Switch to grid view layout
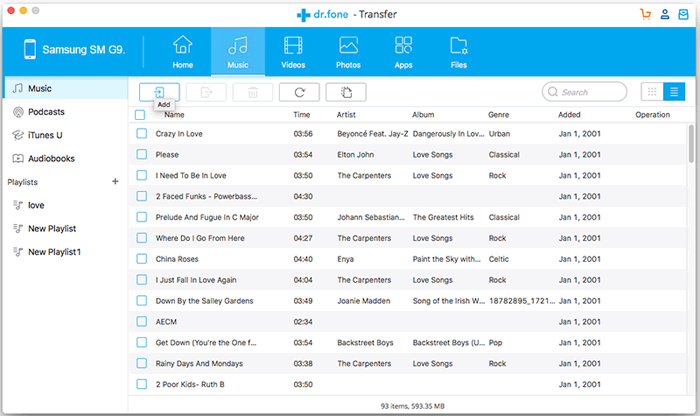This screenshot has height=416, width=700. point(652,92)
